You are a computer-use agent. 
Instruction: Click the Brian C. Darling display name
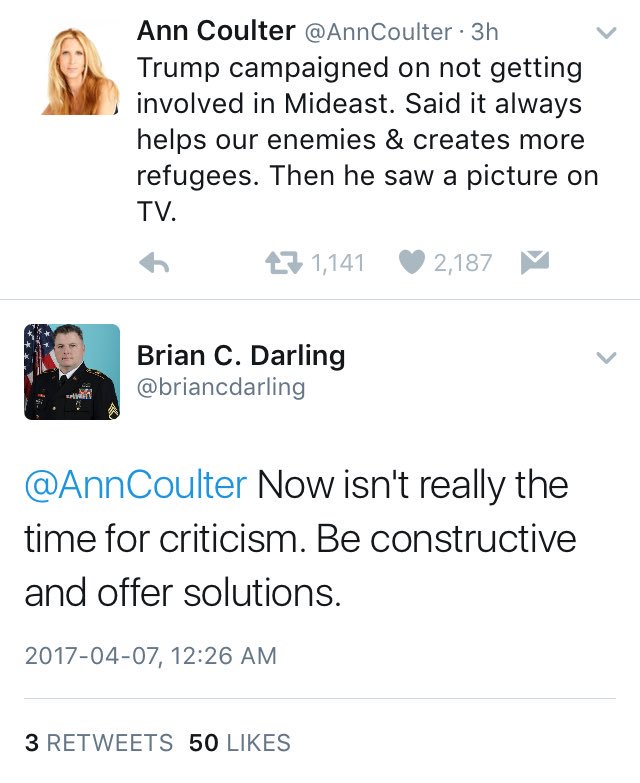click(240, 355)
